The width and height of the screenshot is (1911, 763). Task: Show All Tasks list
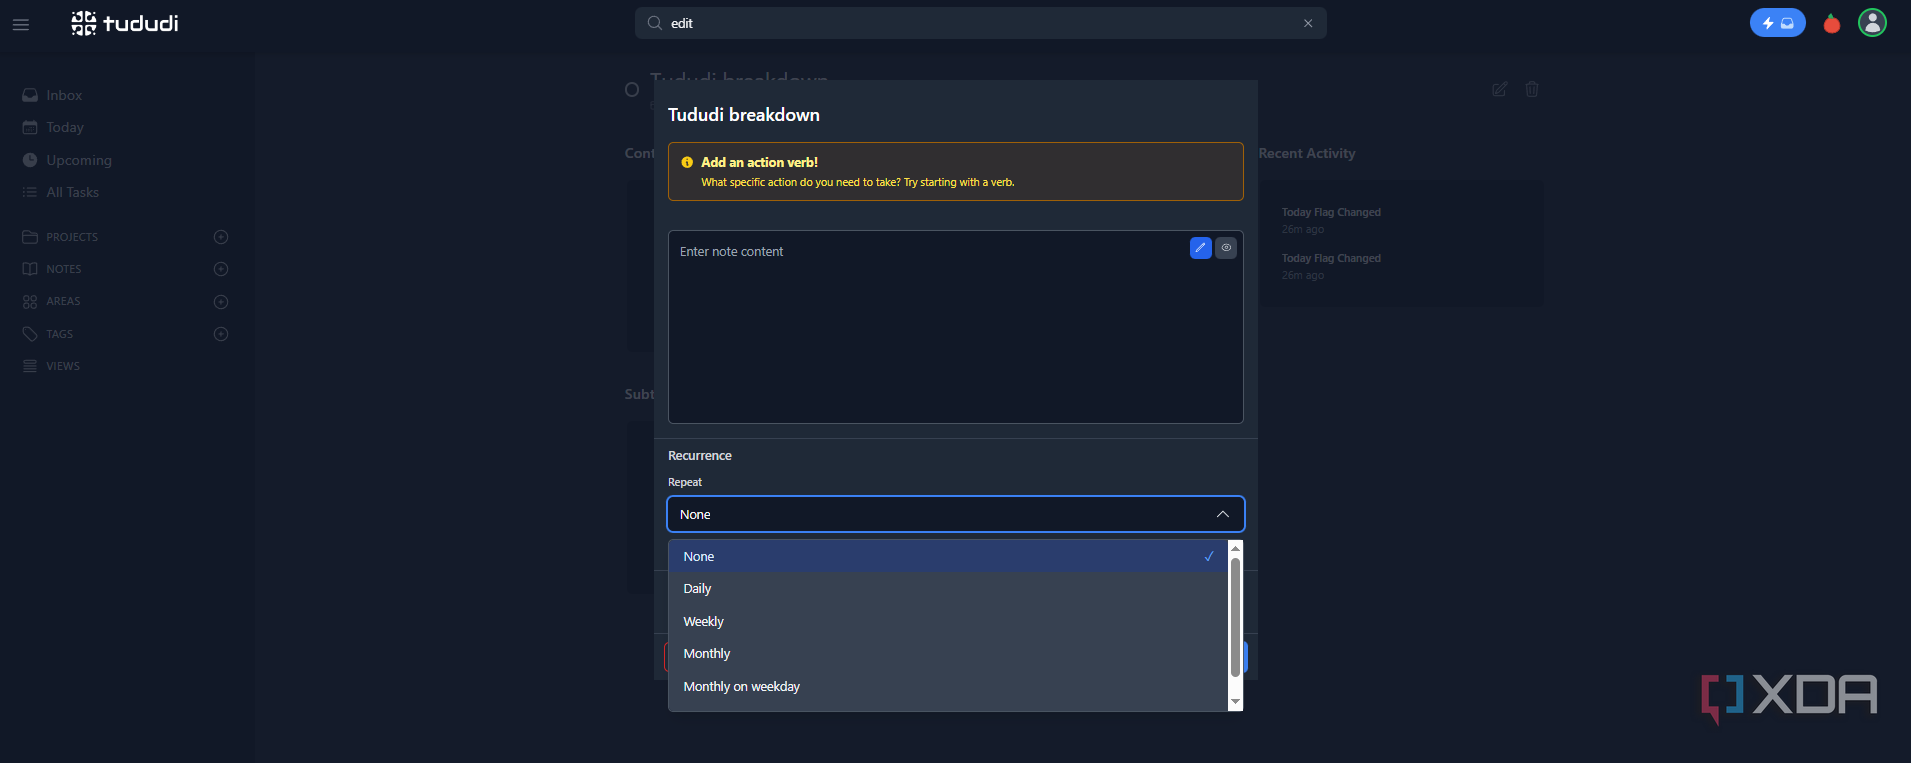click(61, 192)
